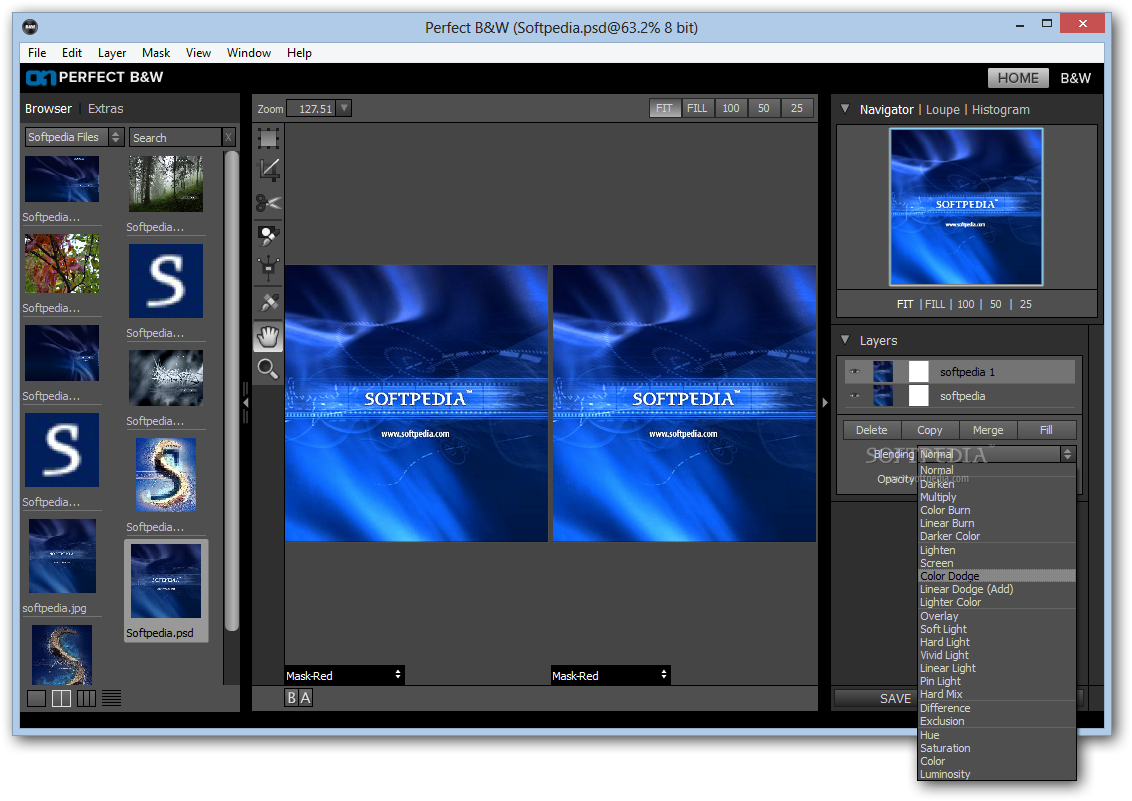Image resolution: width=1132 pixels, height=801 pixels.
Task: Choose Luminosity blending mode
Action: coord(996,774)
